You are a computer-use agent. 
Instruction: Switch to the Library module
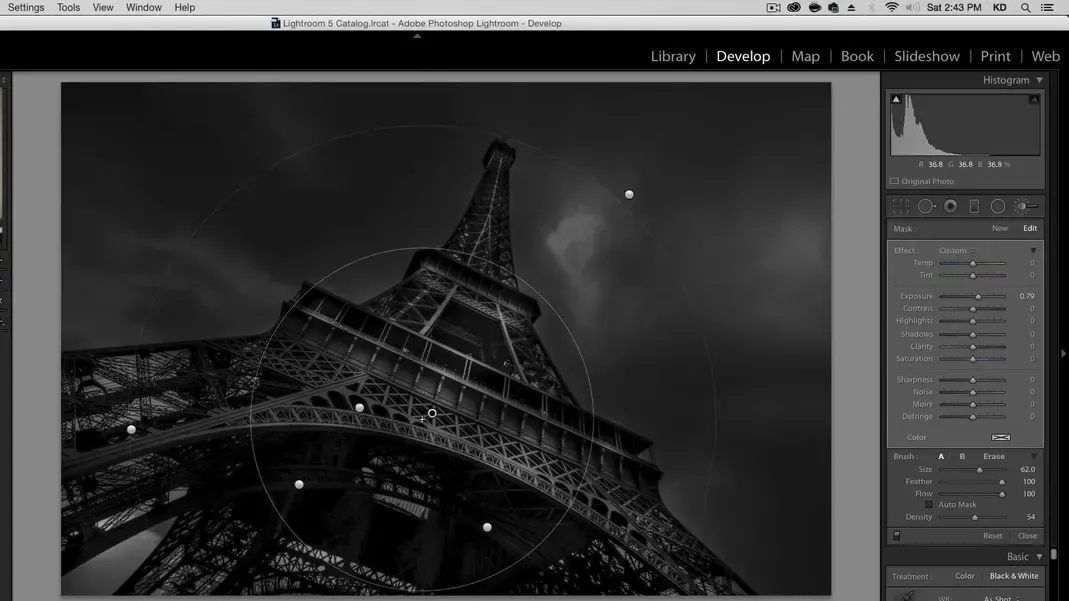click(x=673, y=56)
